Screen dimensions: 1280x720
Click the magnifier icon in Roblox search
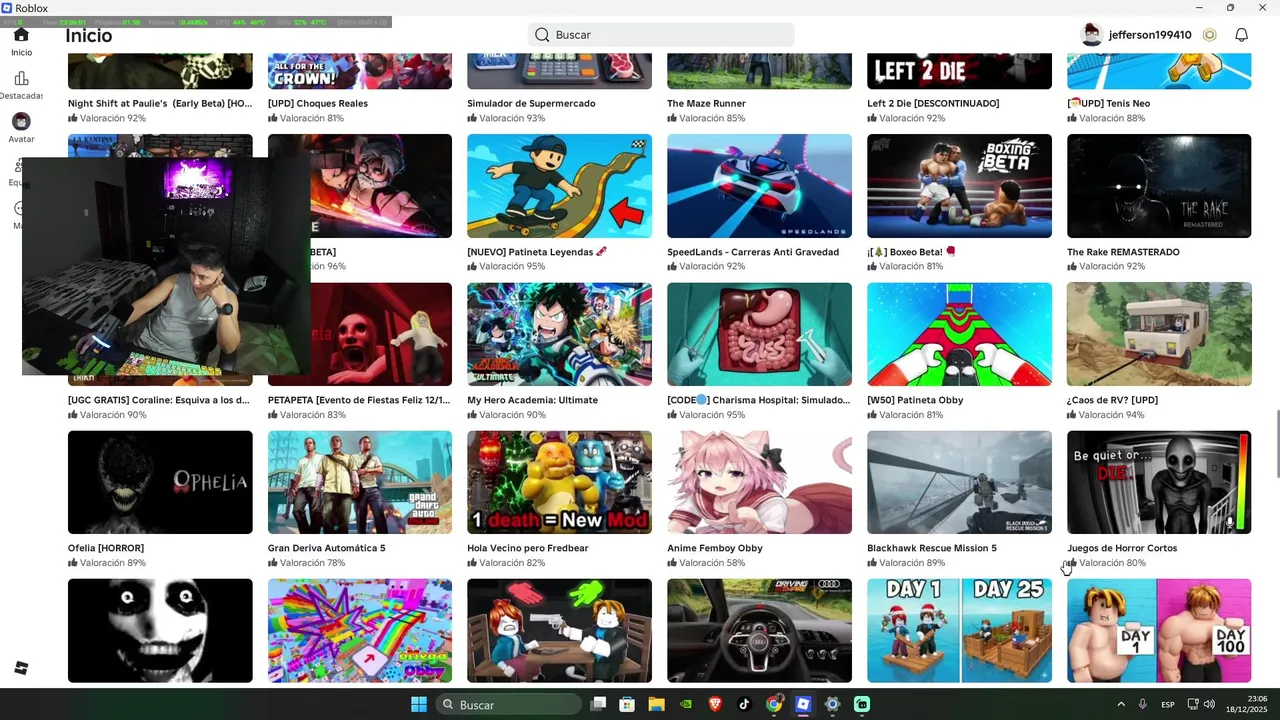[542, 35]
